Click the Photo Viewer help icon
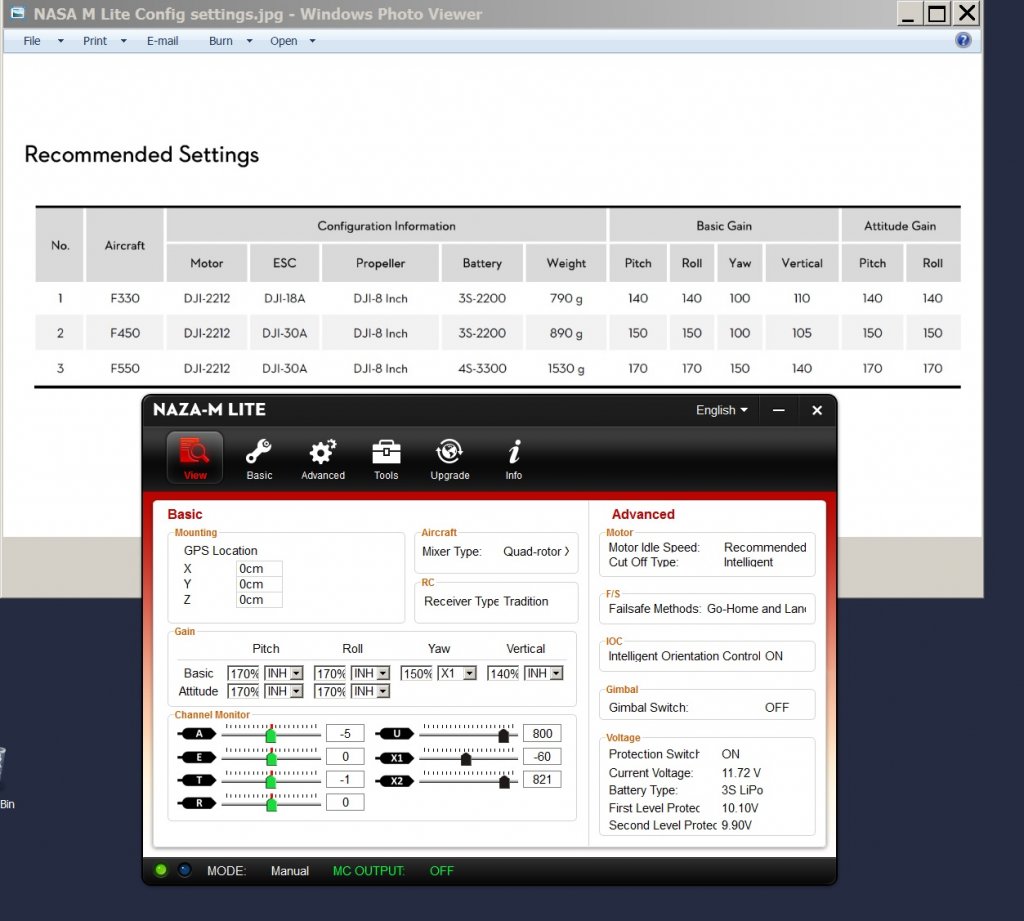This screenshot has height=921, width=1024. click(963, 40)
